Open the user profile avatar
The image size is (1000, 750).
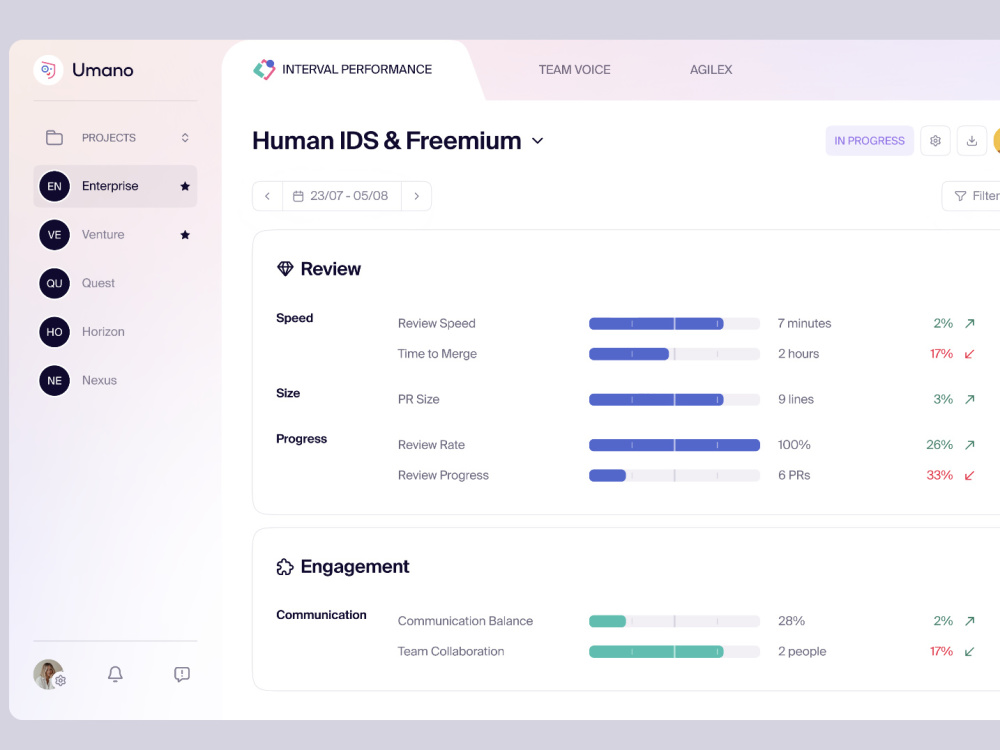click(48, 674)
